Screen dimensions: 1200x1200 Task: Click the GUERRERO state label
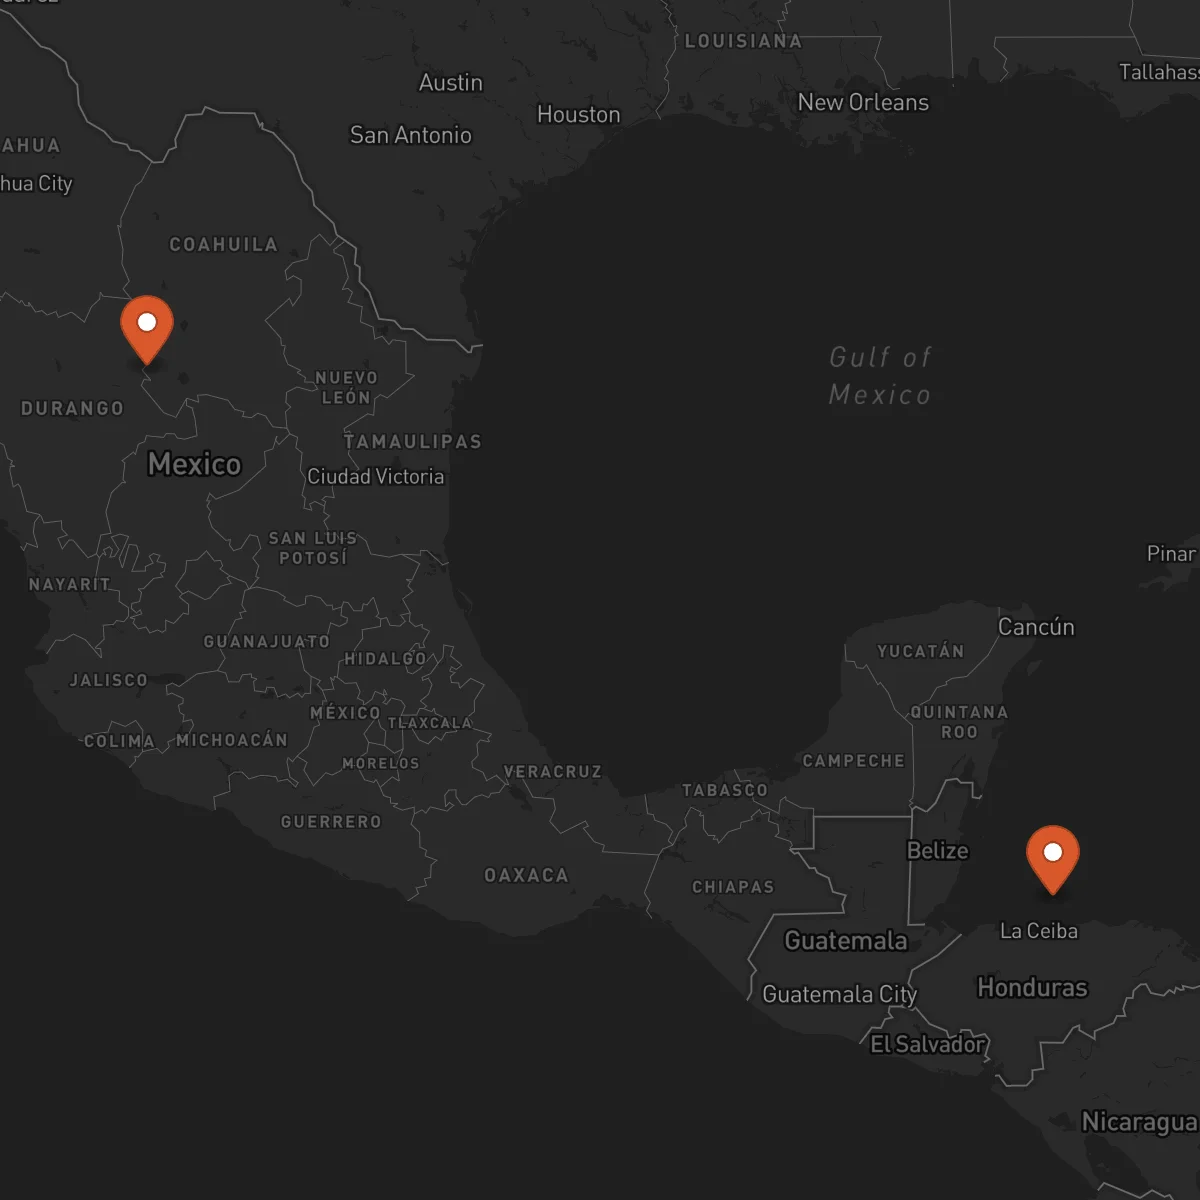point(331,822)
